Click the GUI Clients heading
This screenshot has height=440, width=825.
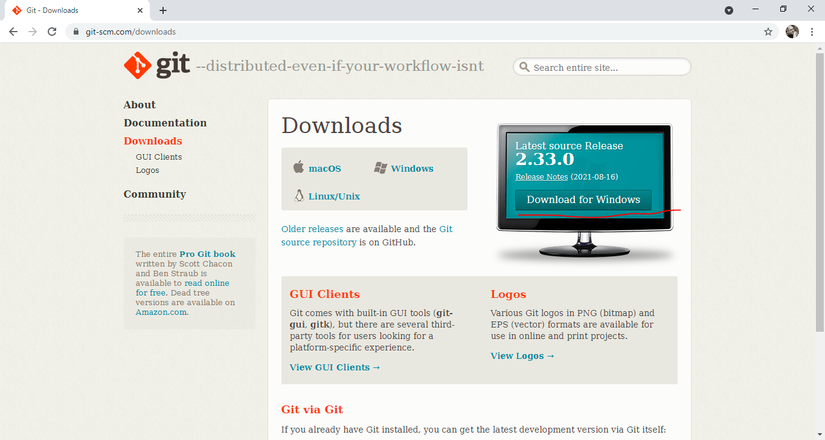[325, 294]
